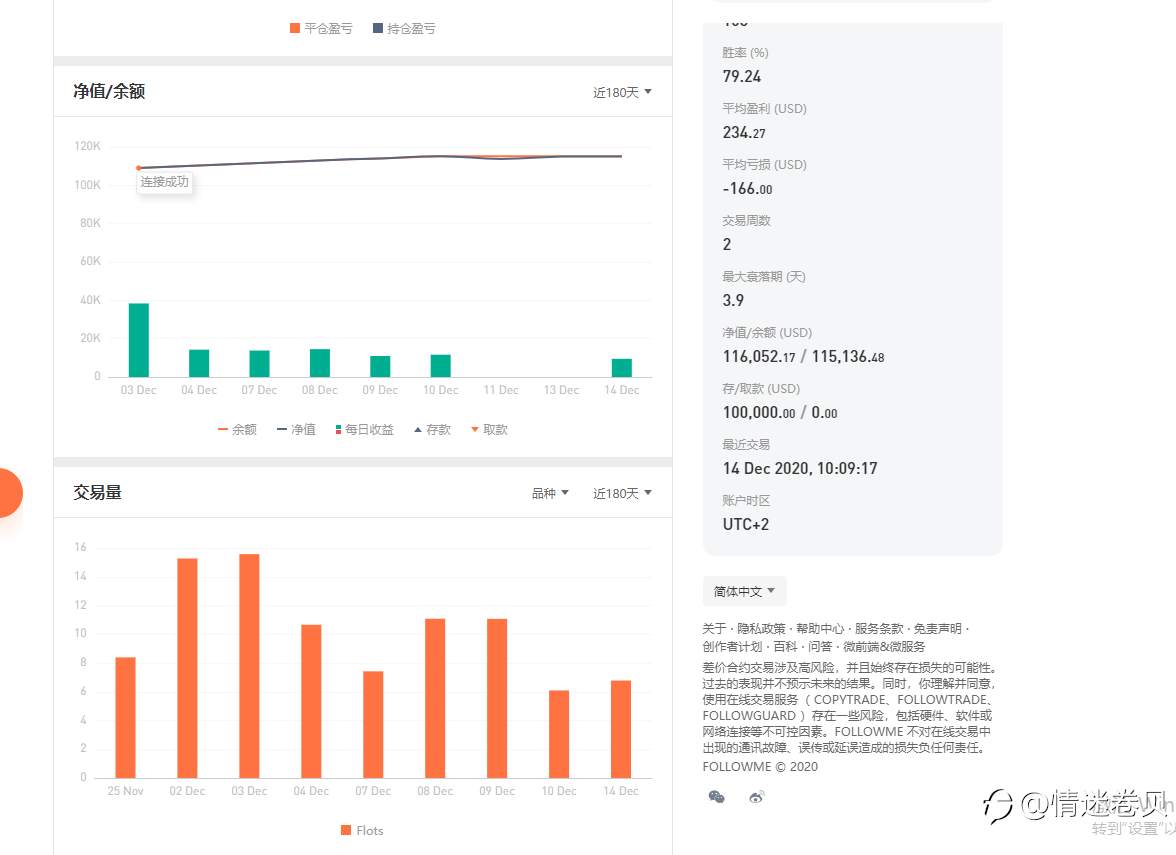
Task: Toggle the 余额 legend line series
Action: click(x=237, y=430)
